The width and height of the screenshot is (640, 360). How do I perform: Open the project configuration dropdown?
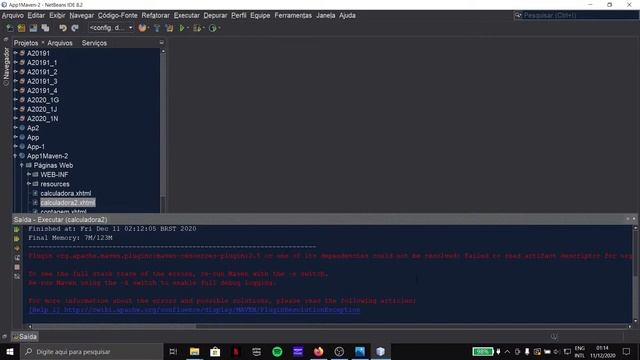[x=111, y=28]
